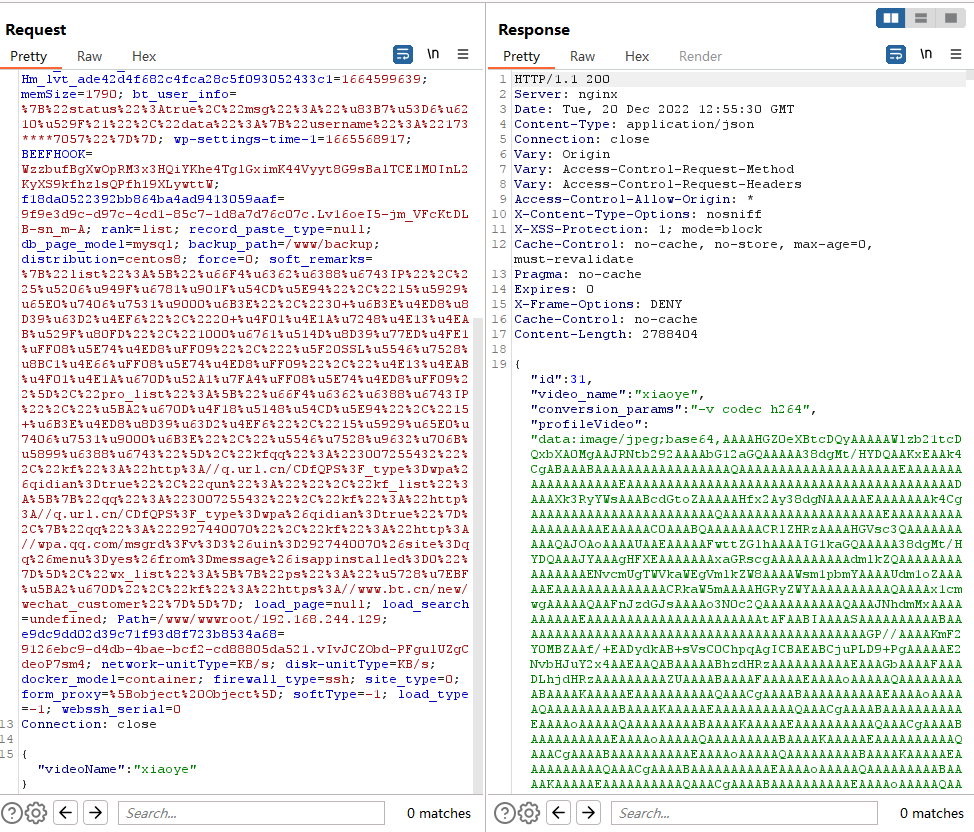Switch the Request view to the Raw tab
Screen dimensions: 974x832
89,56
